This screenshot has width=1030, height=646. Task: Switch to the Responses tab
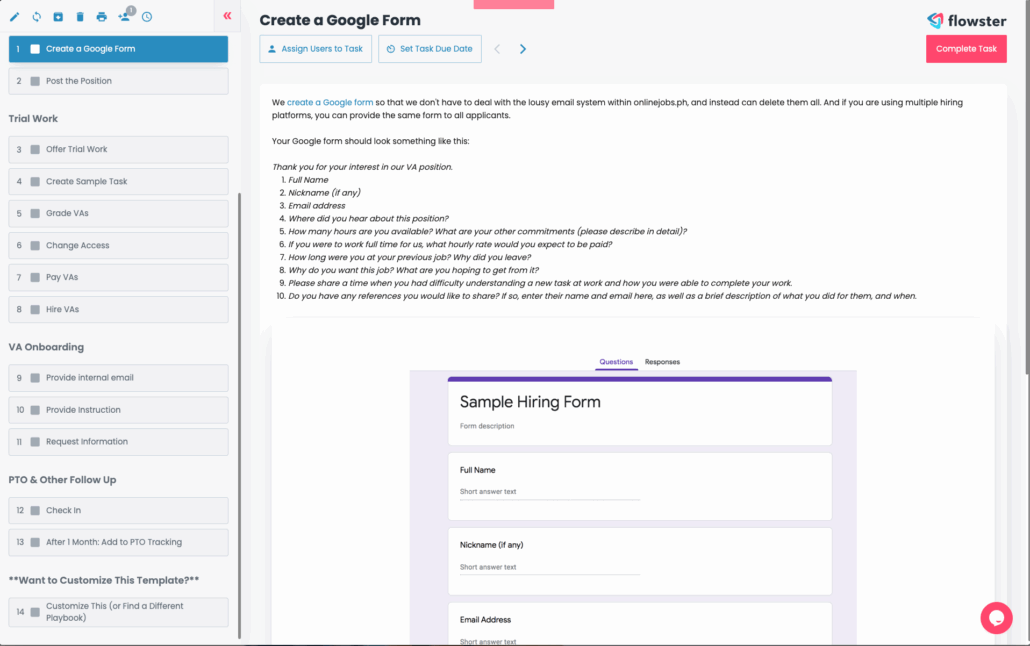[x=662, y=362]
